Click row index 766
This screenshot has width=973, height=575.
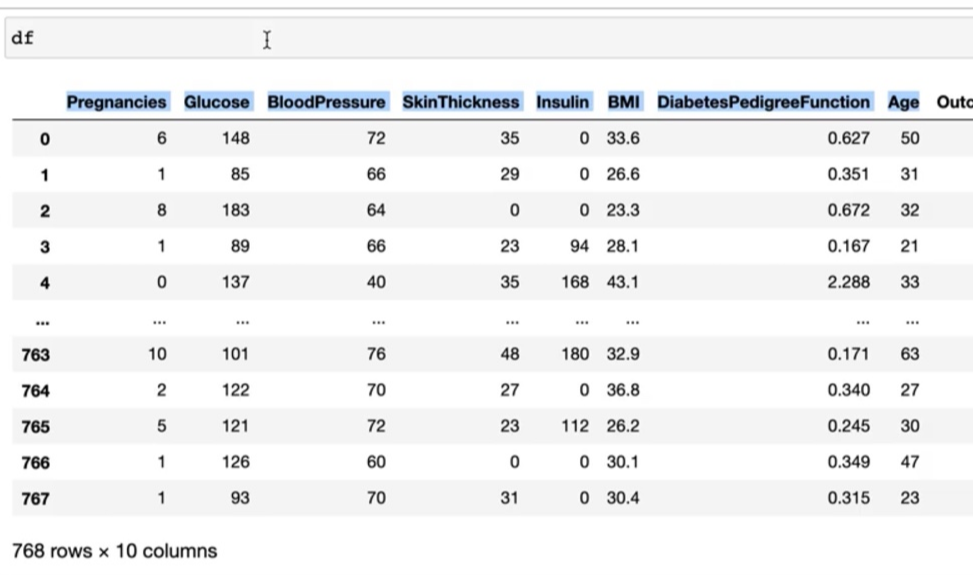35,463
